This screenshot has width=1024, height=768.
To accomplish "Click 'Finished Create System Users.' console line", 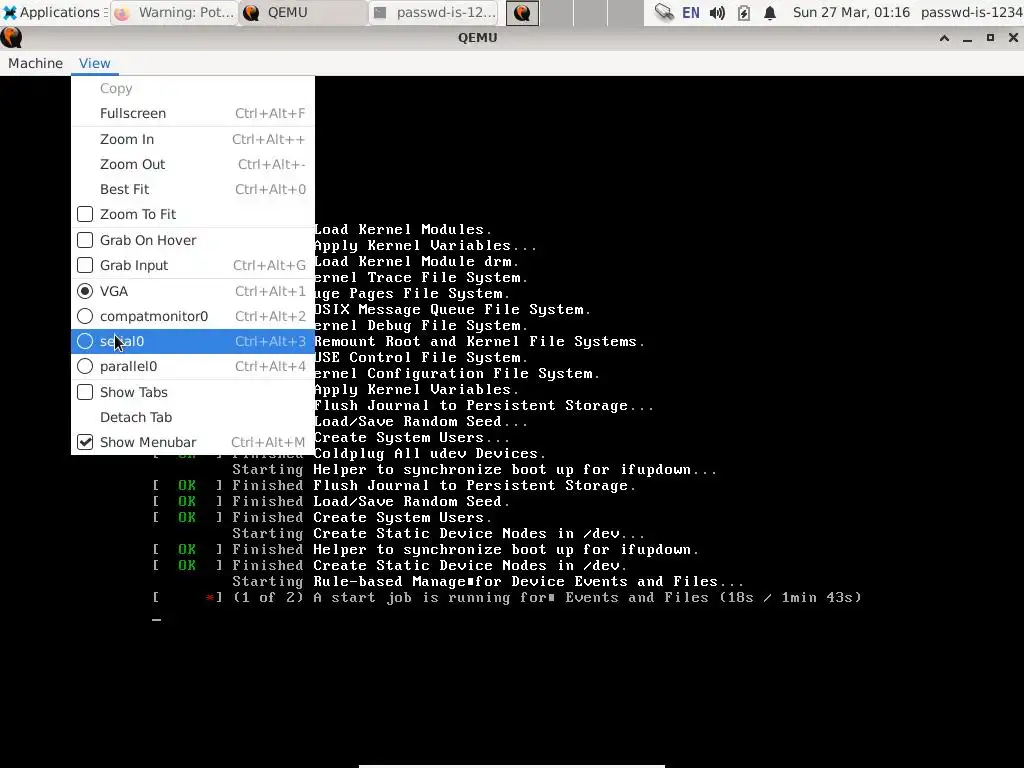I will coord(323,518).
